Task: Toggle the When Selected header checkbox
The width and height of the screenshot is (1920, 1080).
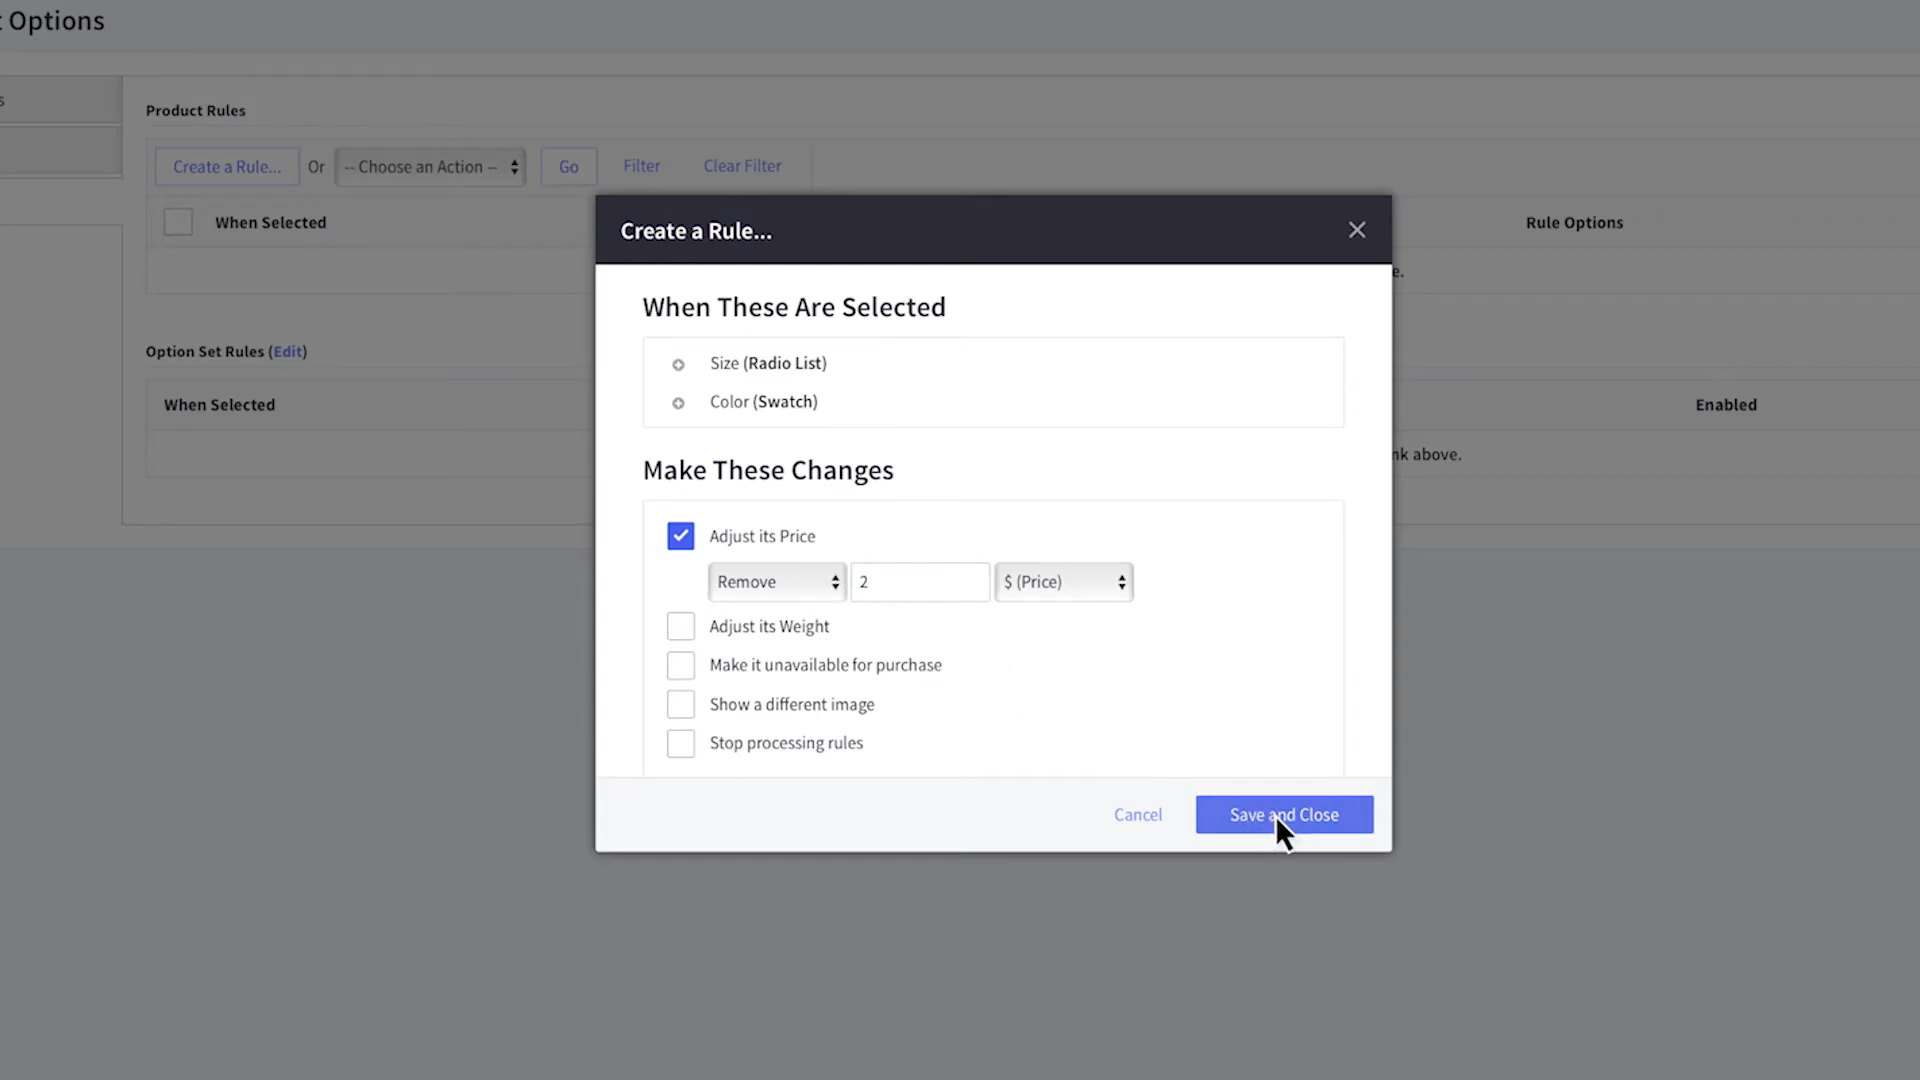Action: [x=178, y=222]
